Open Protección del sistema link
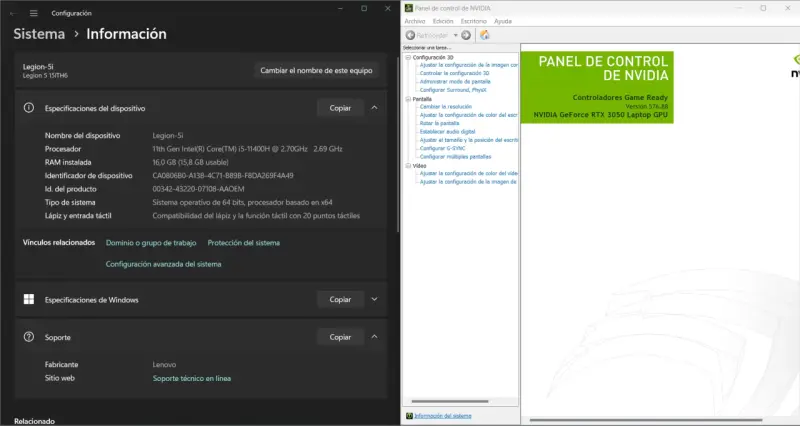This screenshot has height=426, width=800. [x=243, y=243]
